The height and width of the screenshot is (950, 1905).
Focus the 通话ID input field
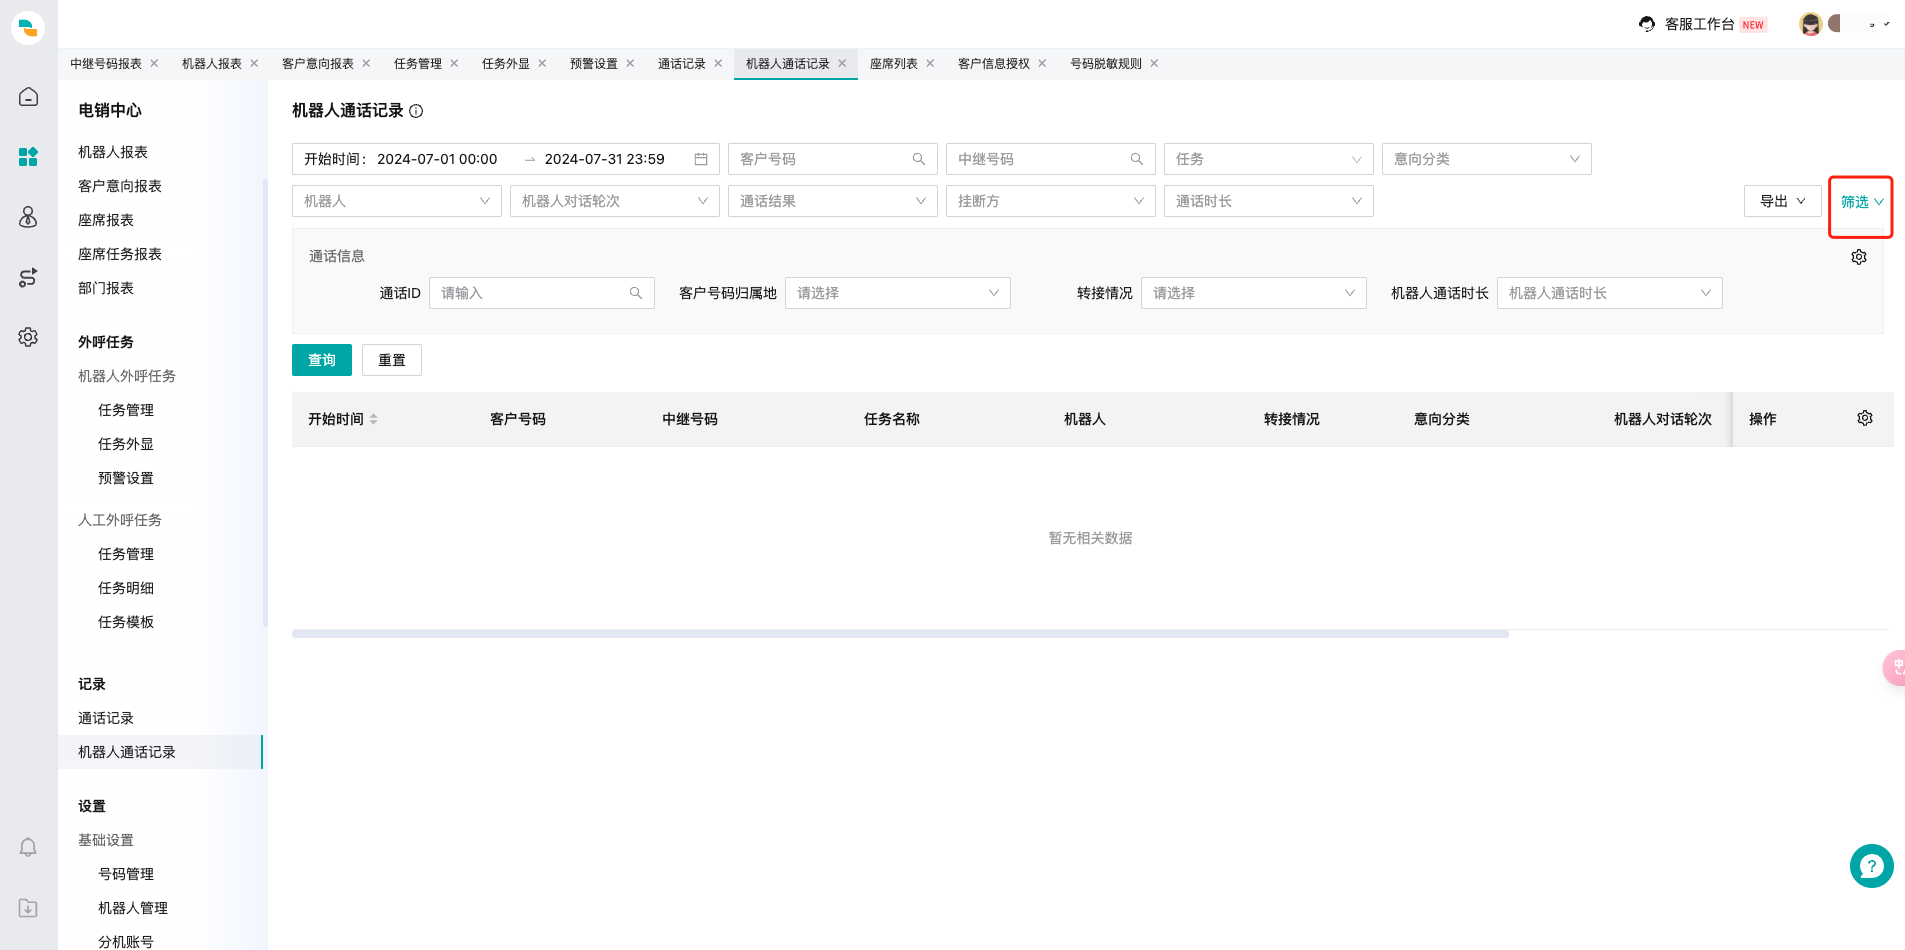point(542,293)
